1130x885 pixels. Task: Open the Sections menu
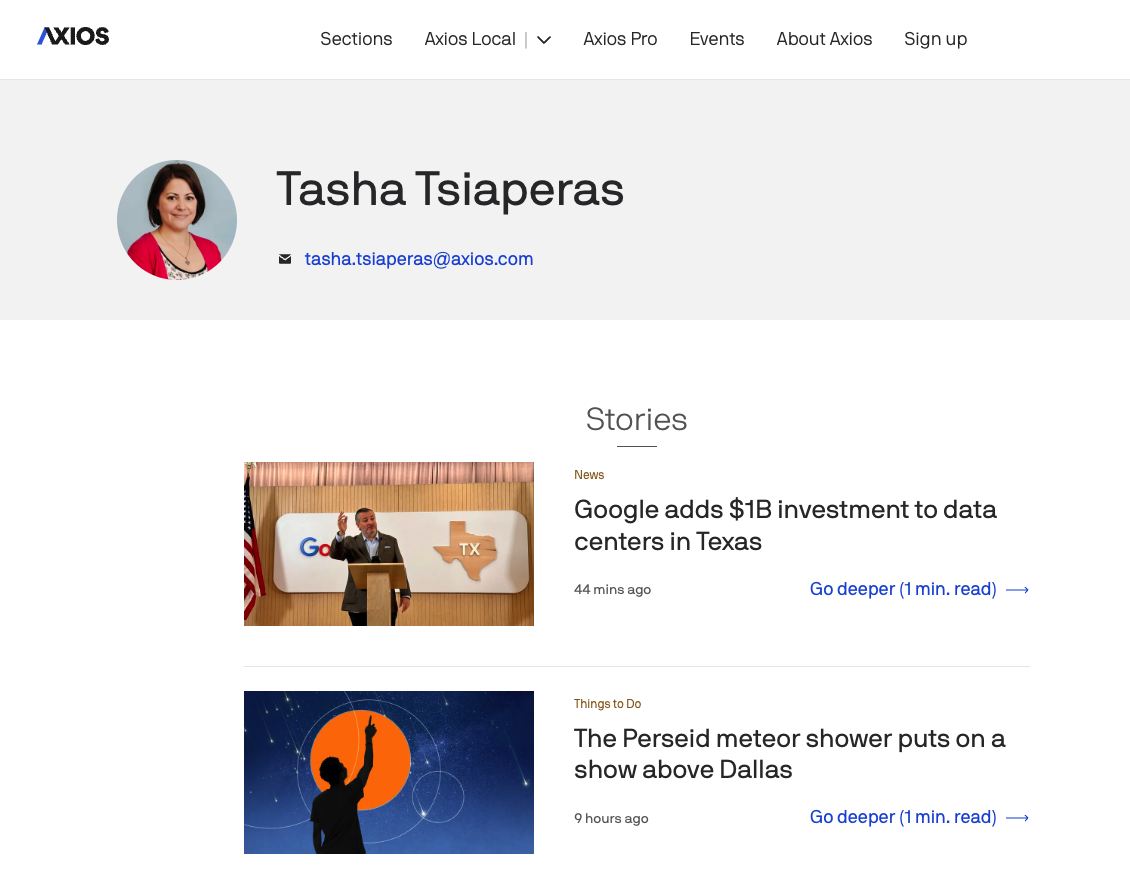[356, 39]
